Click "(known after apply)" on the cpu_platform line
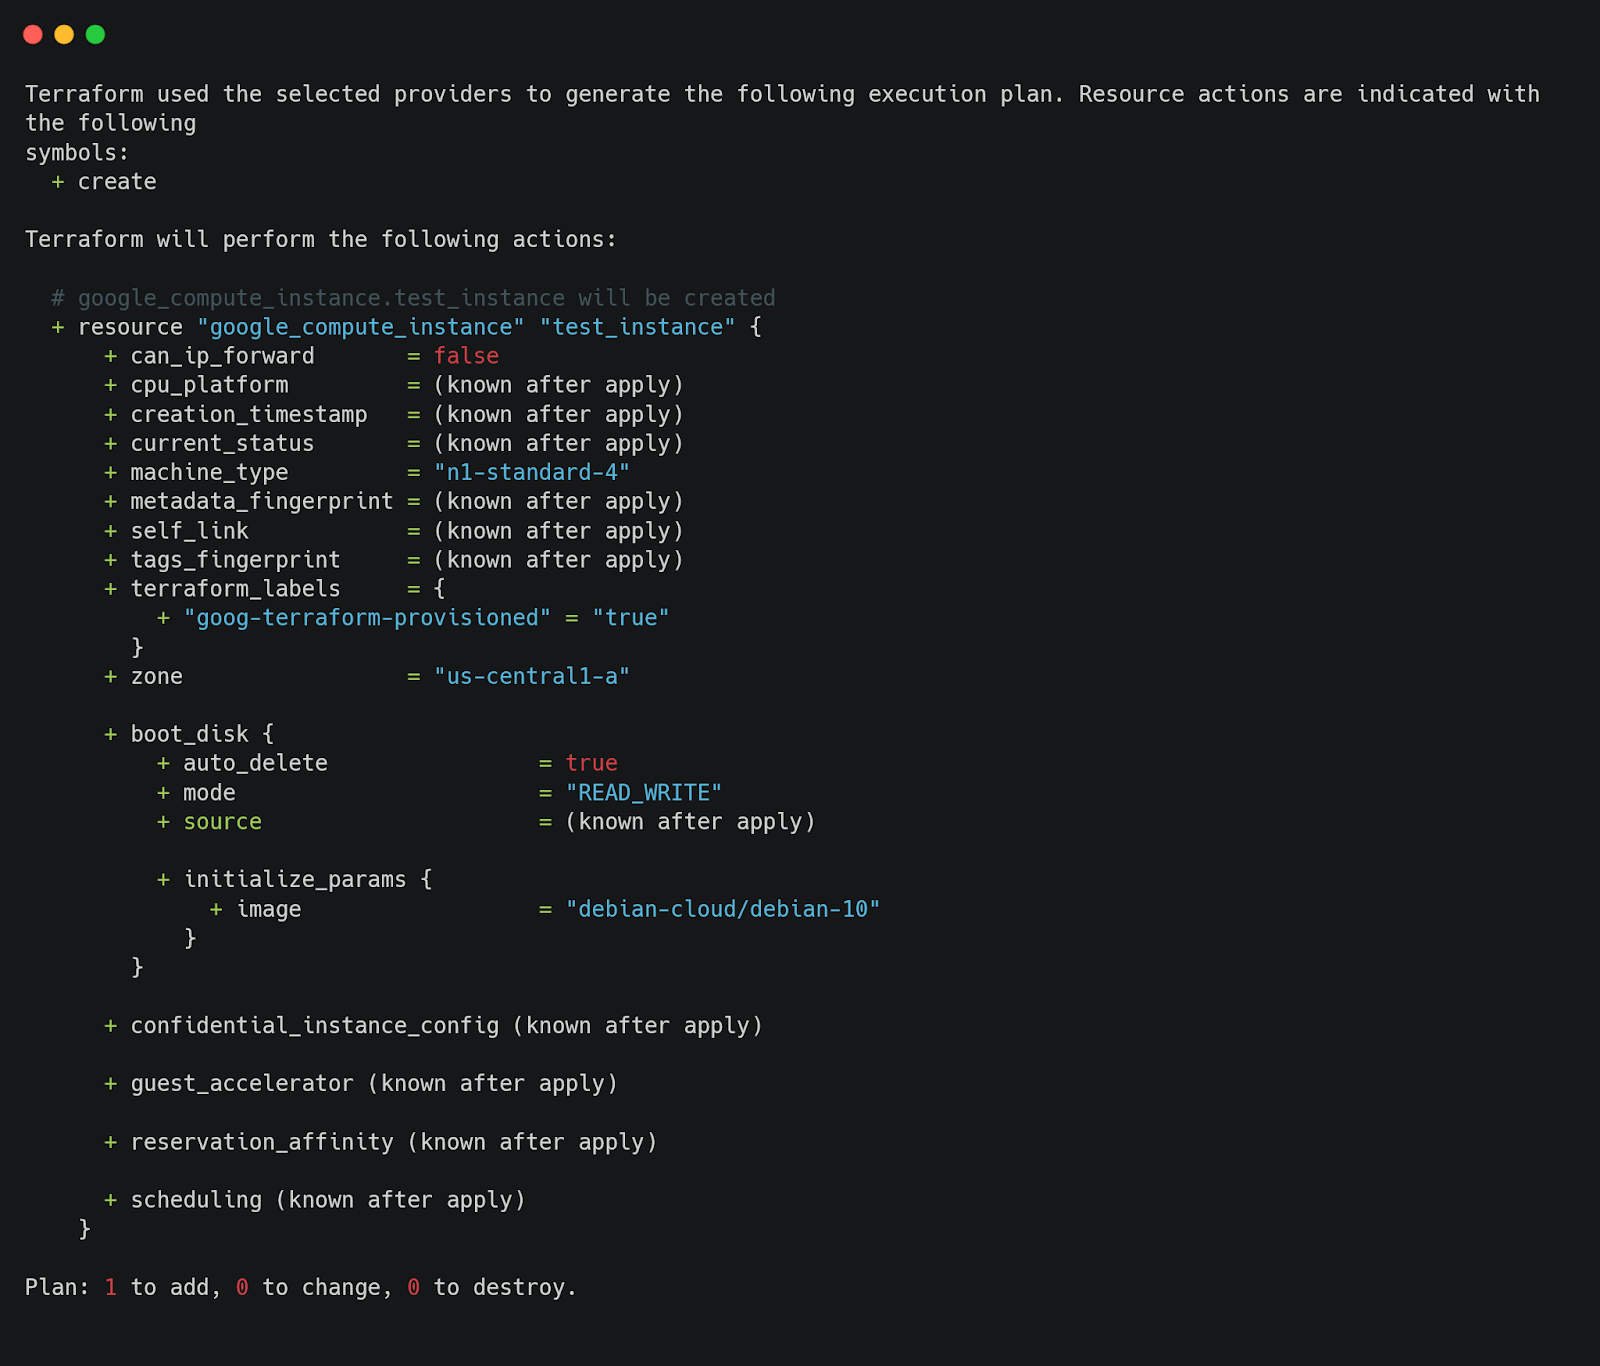Image resolution: width=1600 pixels, height=1366 pixels. (x=558, y=385)
